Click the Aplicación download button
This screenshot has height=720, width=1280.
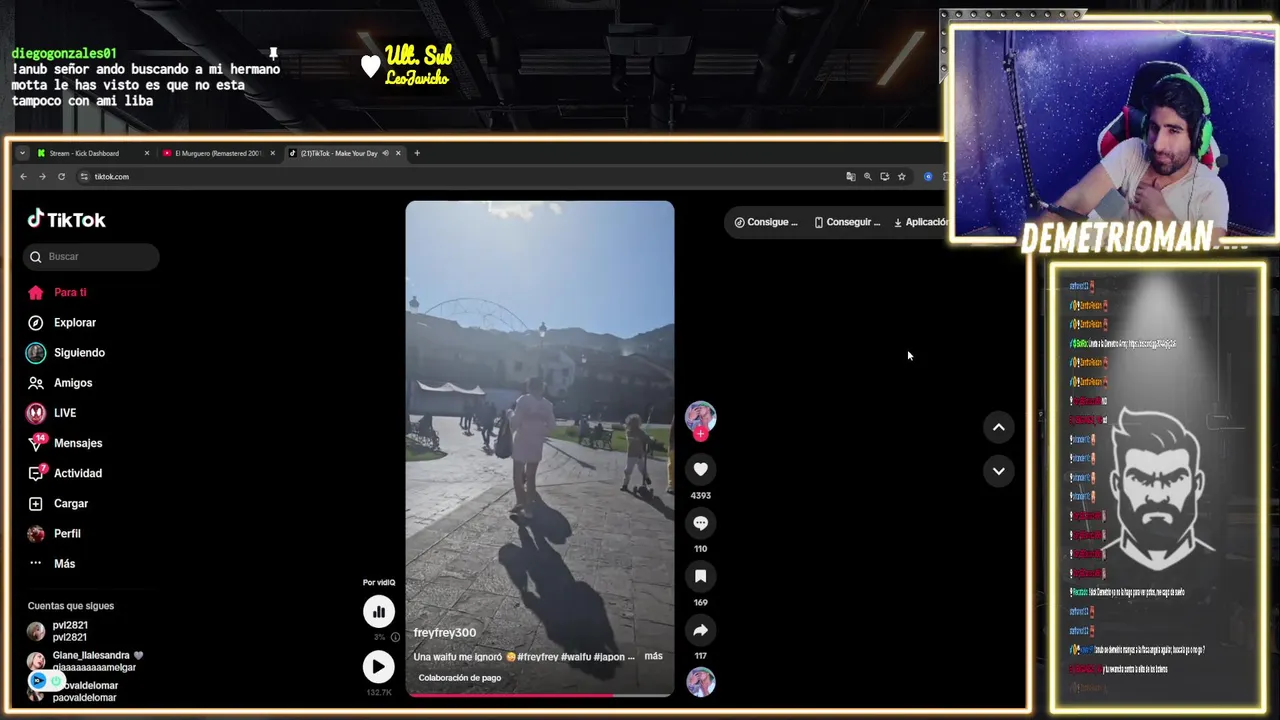pyautogui.click(x=920, y=222)
